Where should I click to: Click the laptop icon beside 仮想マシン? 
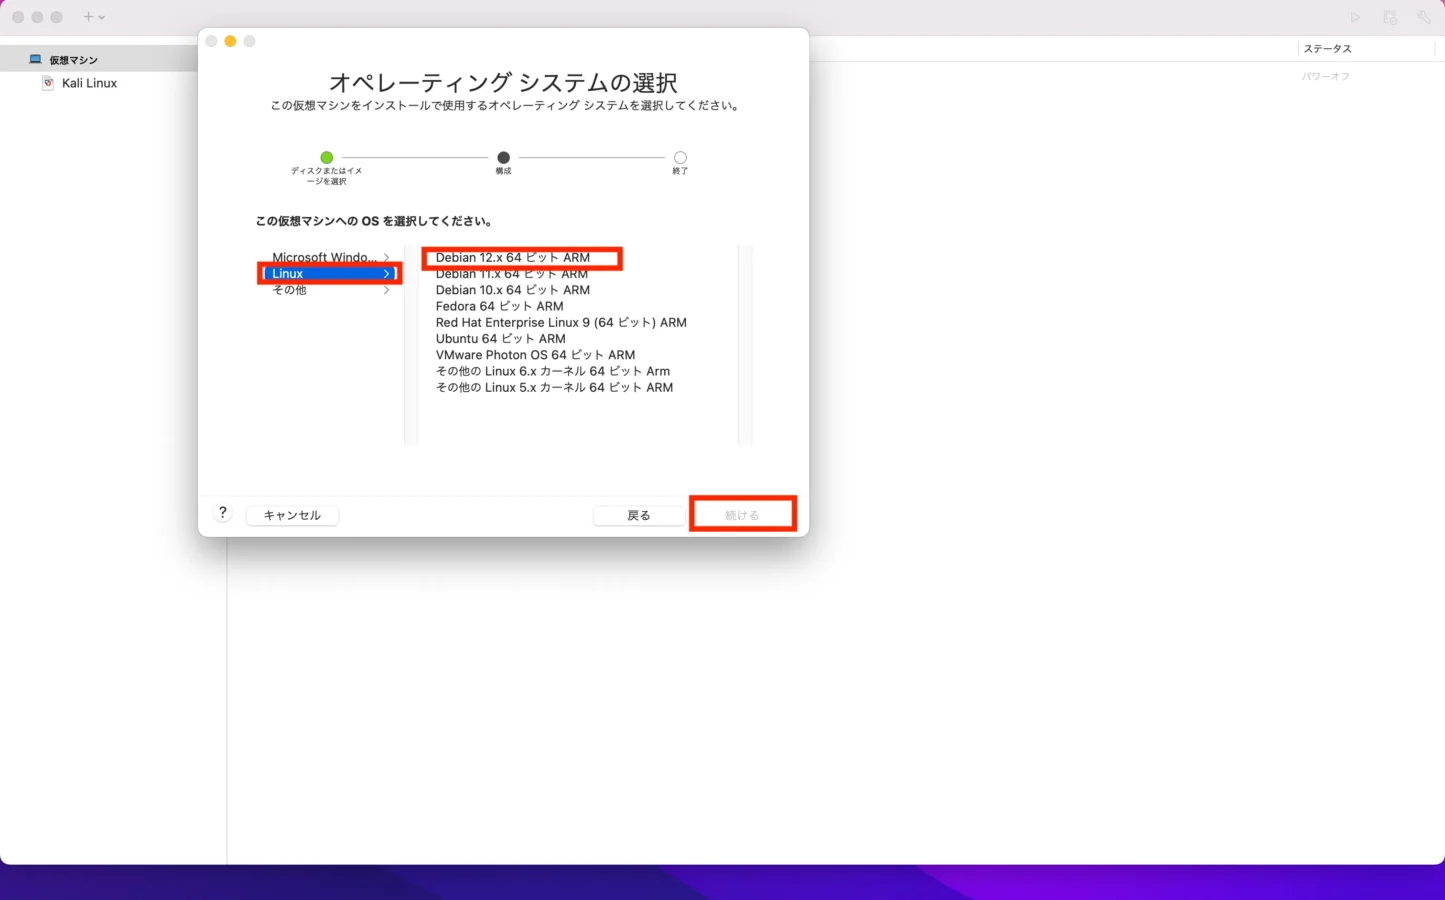[x=35, y=60]
